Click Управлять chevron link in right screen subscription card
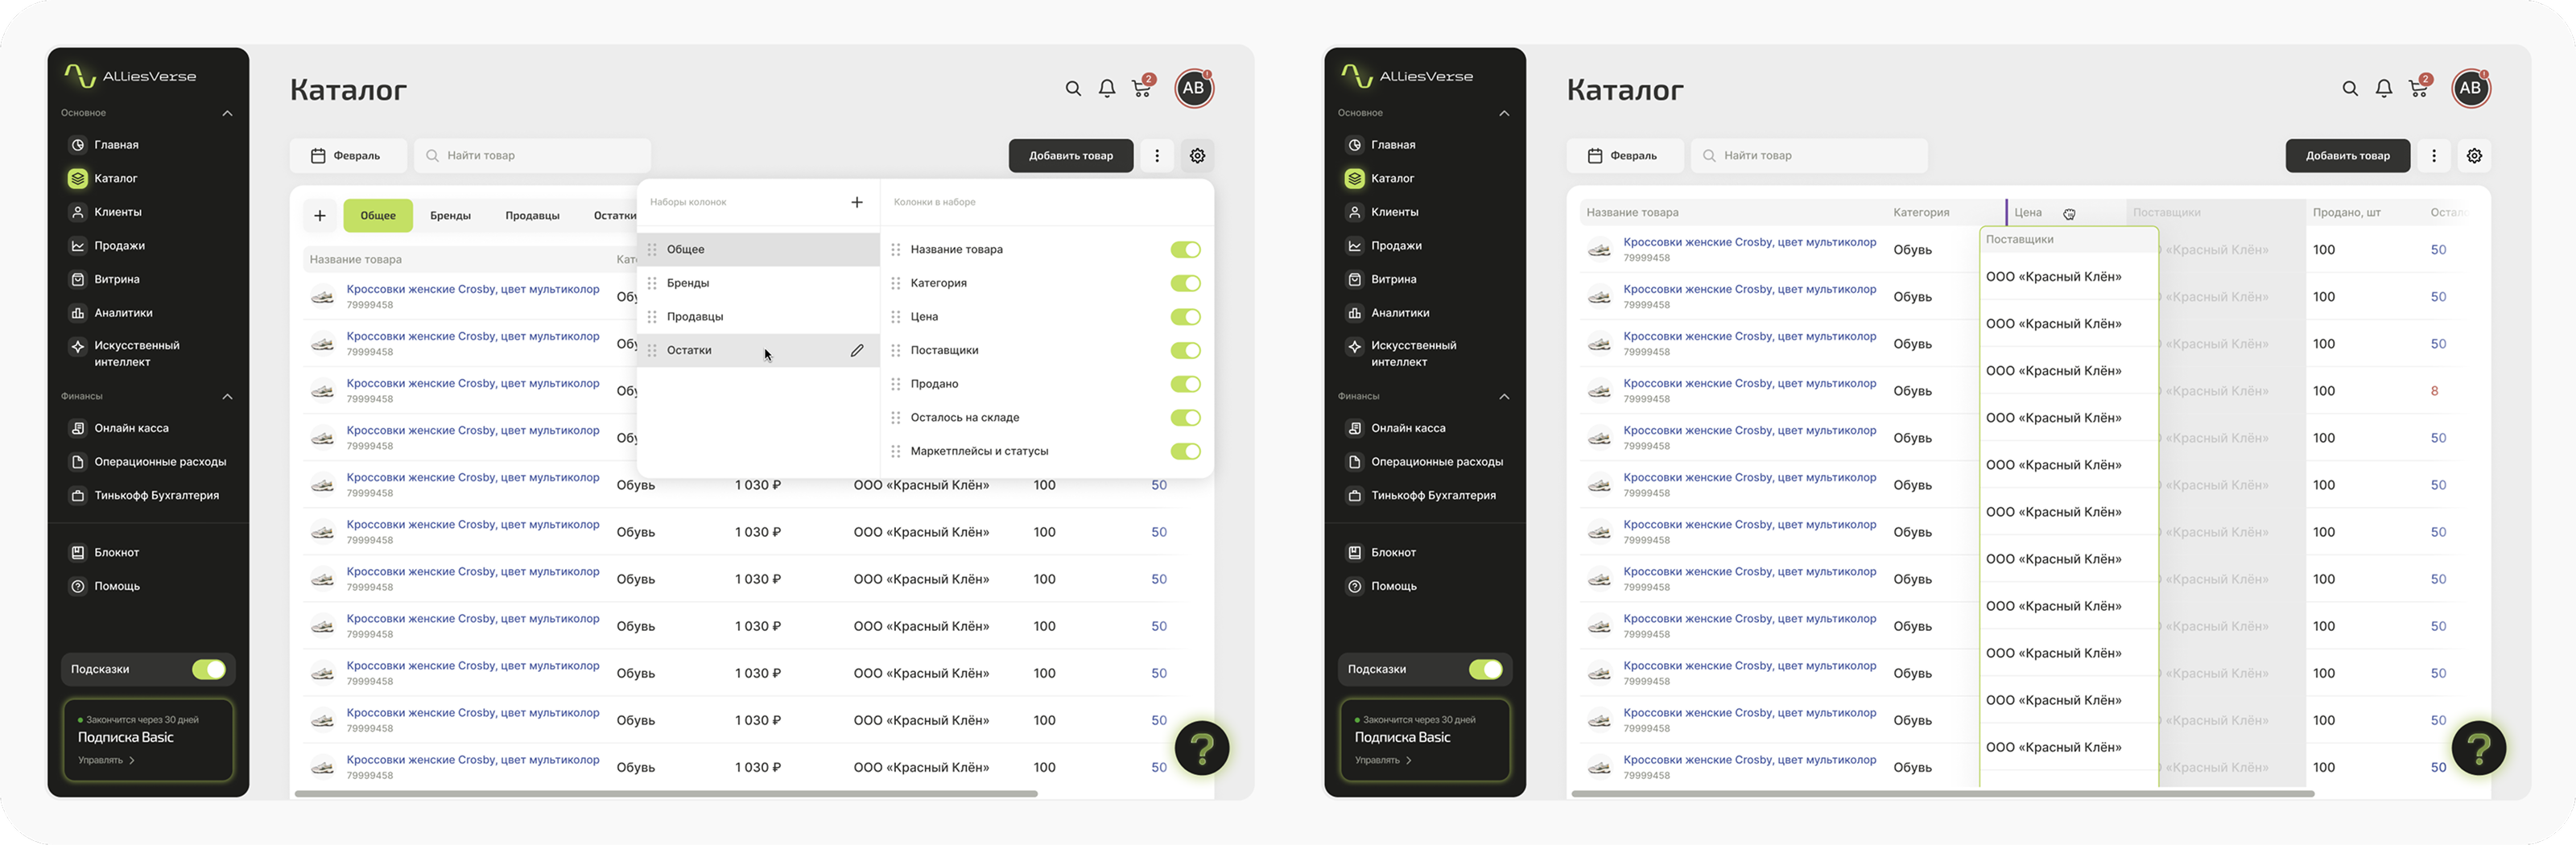Screen dimensions: 2576x845 pyautogui.click(x=1383, y=761)
